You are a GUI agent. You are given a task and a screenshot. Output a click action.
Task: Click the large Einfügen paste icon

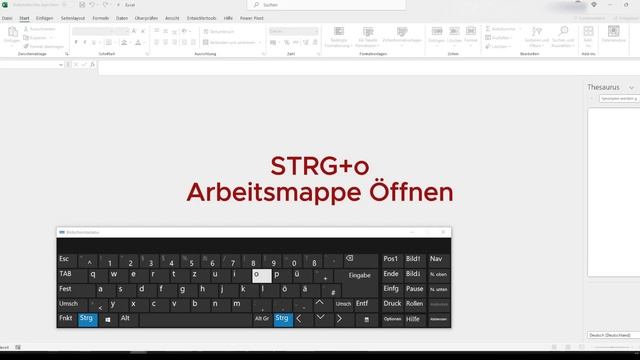[x=12, y=32]
